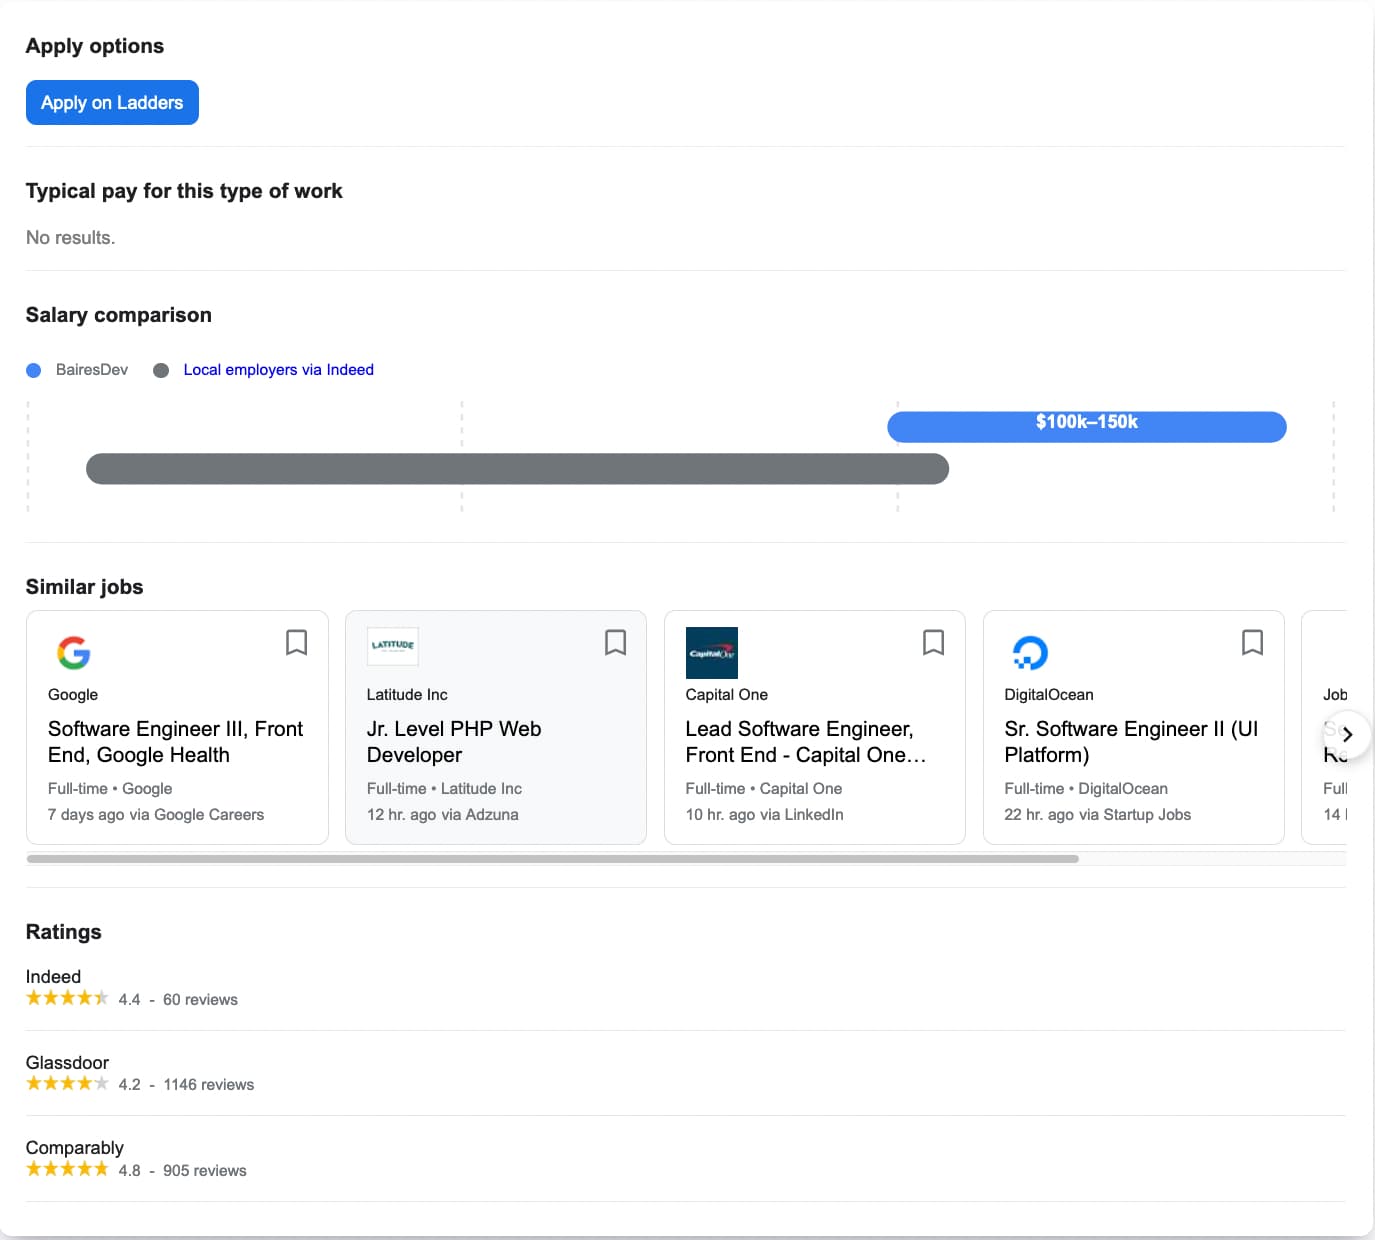
Task: Click the BairesDev legend label
Action: 92,370
